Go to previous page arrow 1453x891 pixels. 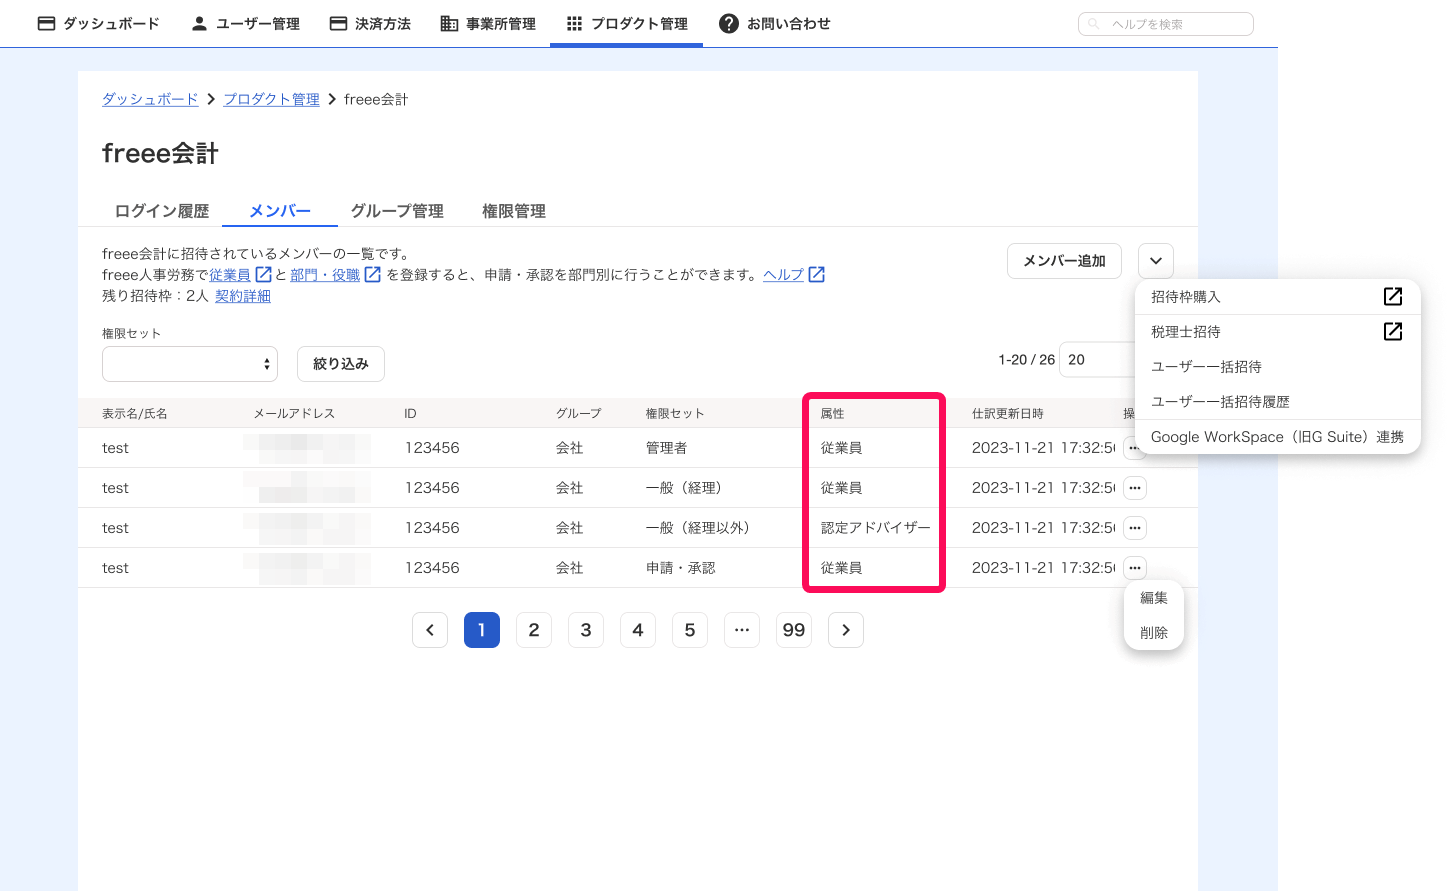[430, 630]
